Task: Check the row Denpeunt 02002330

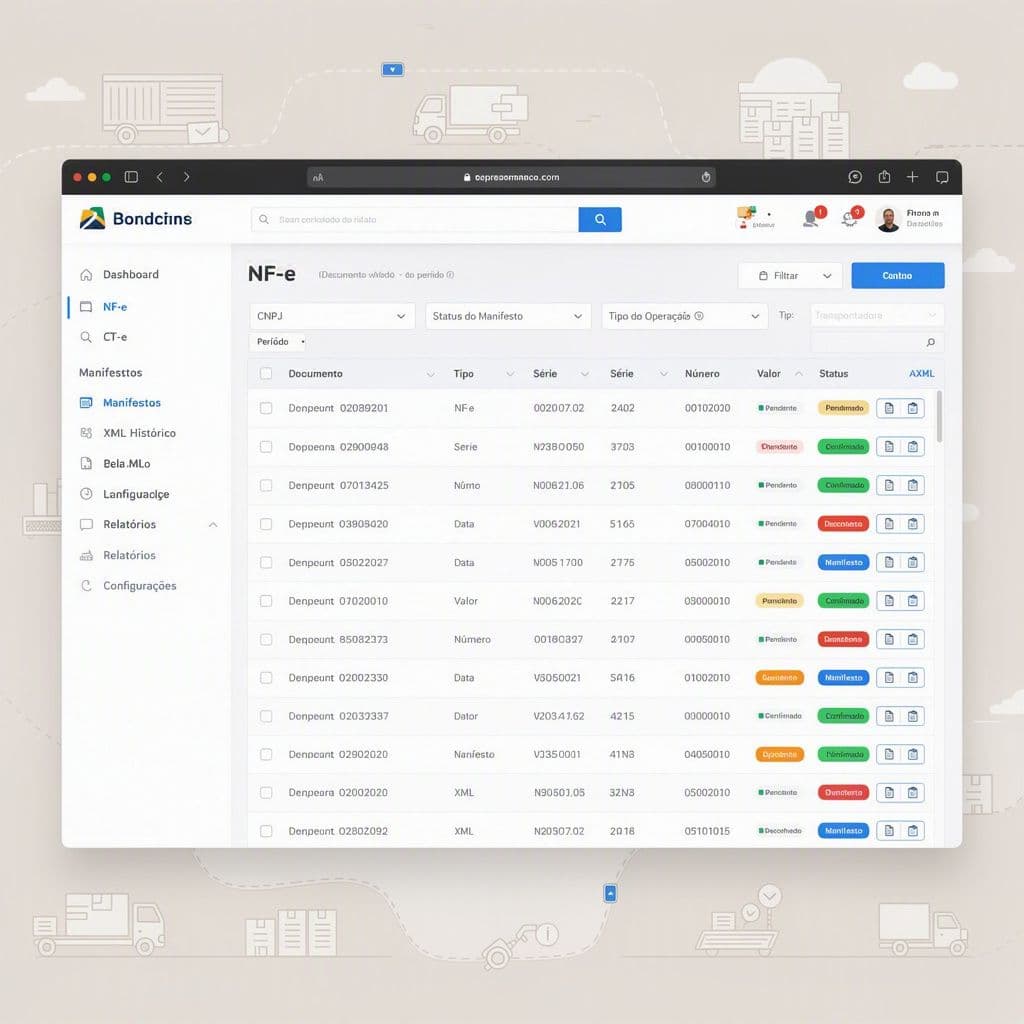Action: (266, 678)
